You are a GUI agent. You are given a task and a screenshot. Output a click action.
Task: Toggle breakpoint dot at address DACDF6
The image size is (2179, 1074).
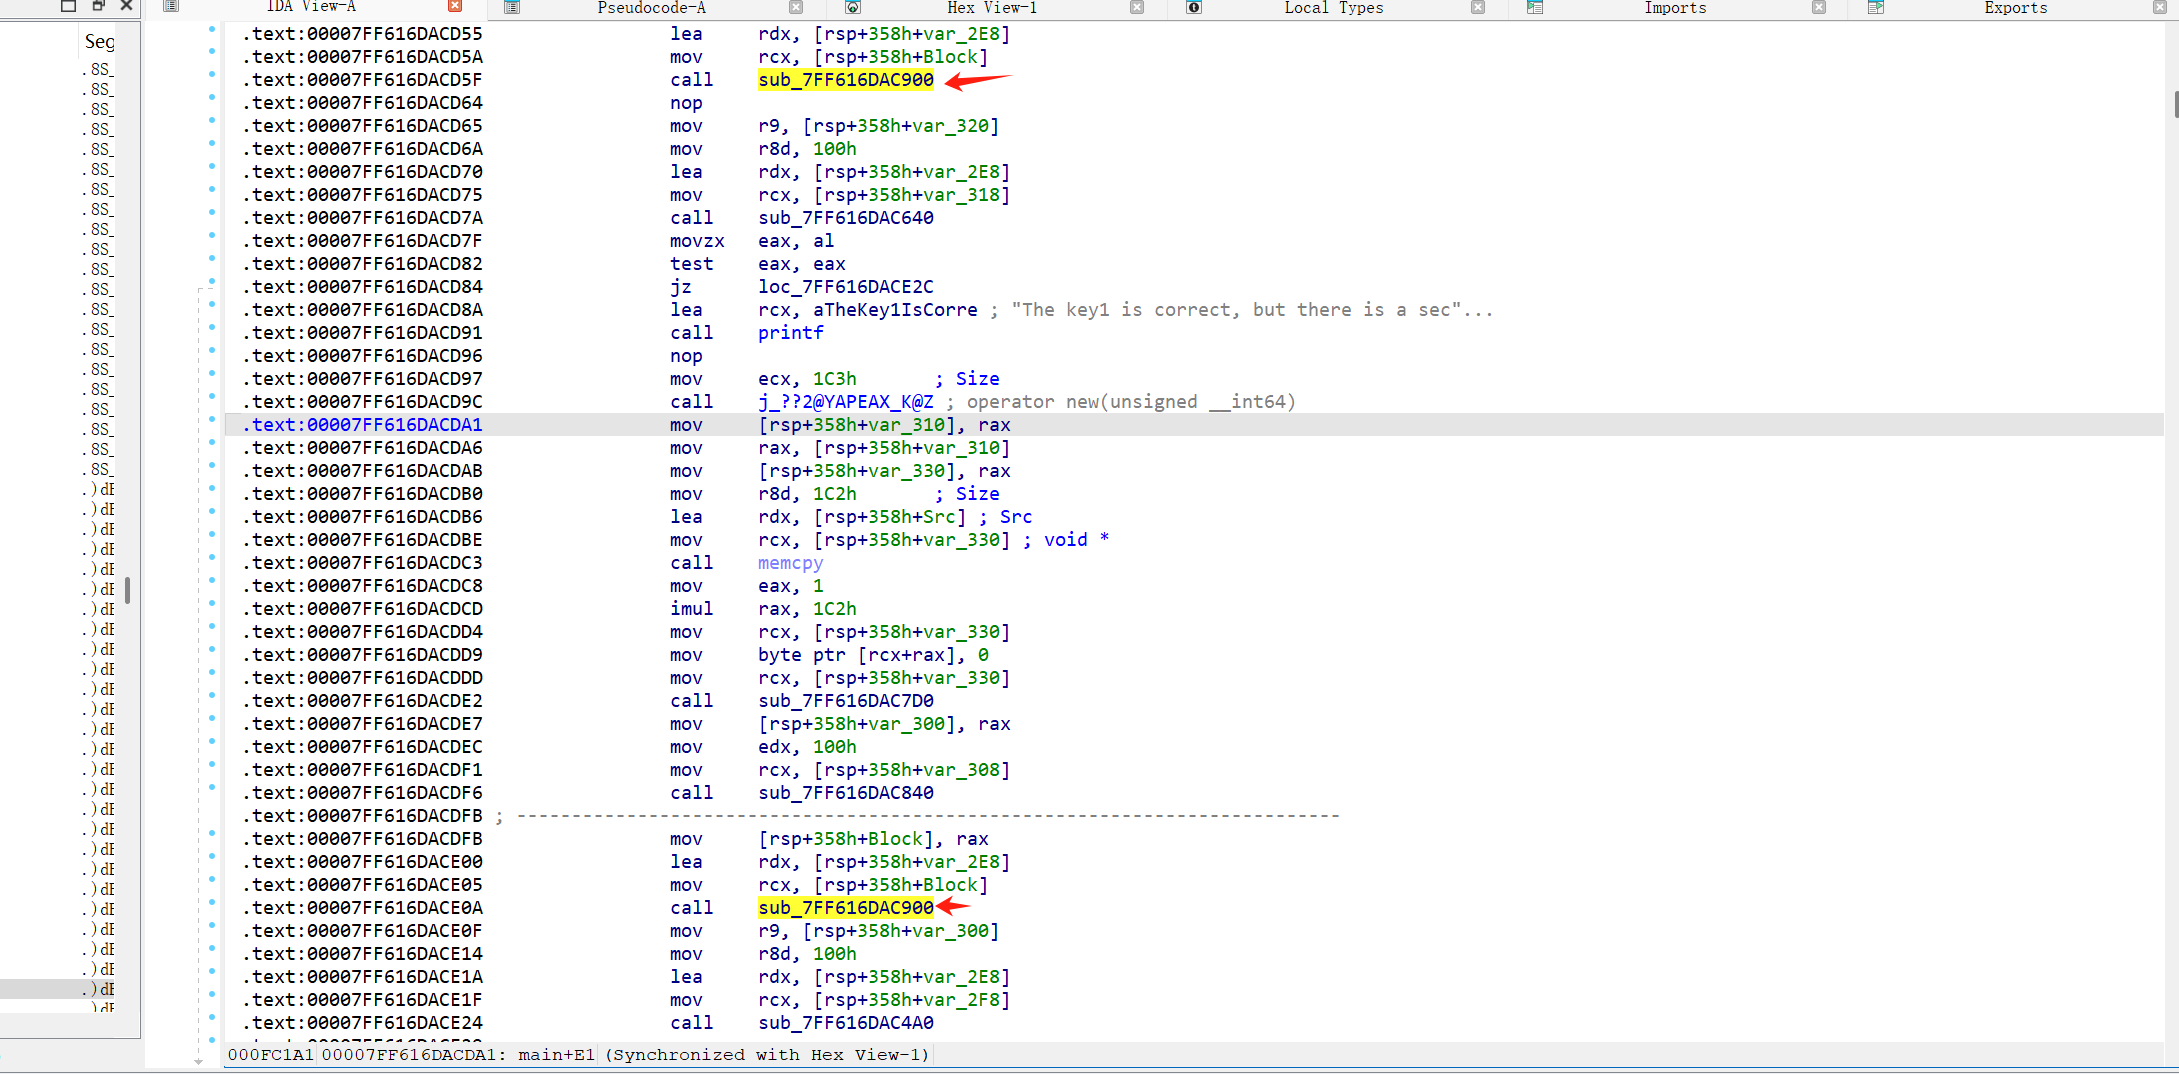pos(212,788)
